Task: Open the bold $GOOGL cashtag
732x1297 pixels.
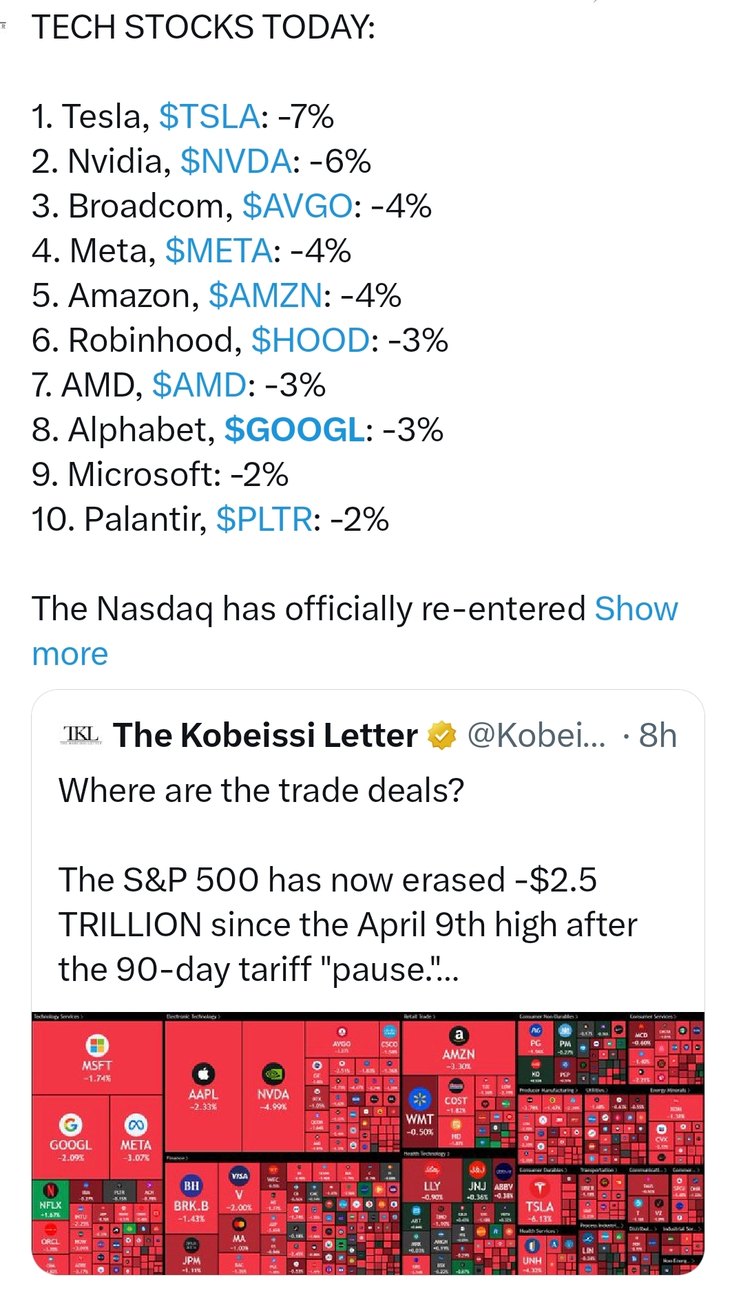Action: click(x=294, y=429)
